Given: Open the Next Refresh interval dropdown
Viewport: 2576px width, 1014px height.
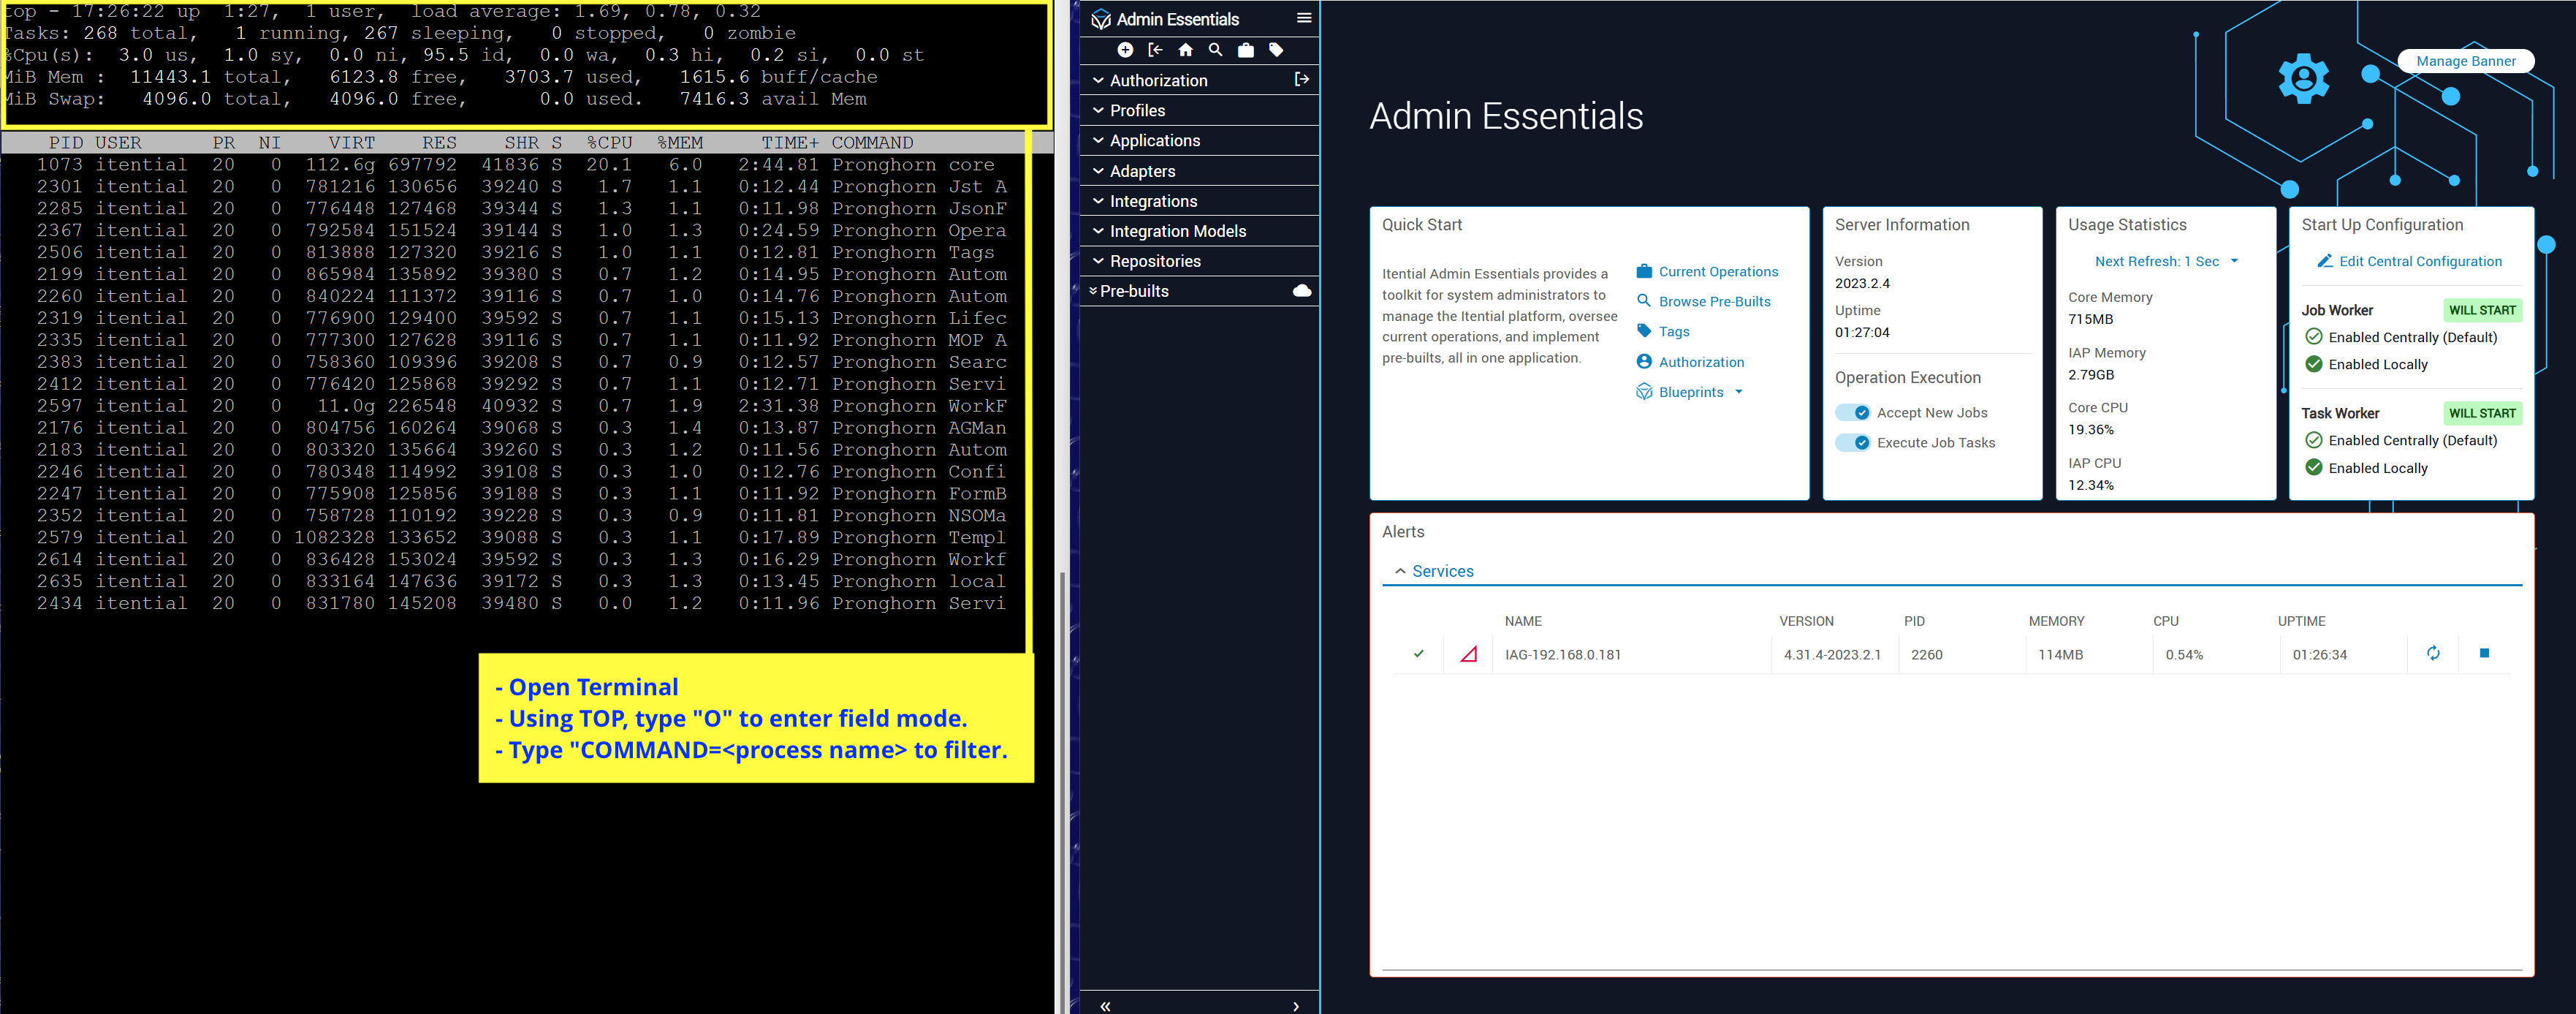Looking at the screenshot, I should [2166, 261].
